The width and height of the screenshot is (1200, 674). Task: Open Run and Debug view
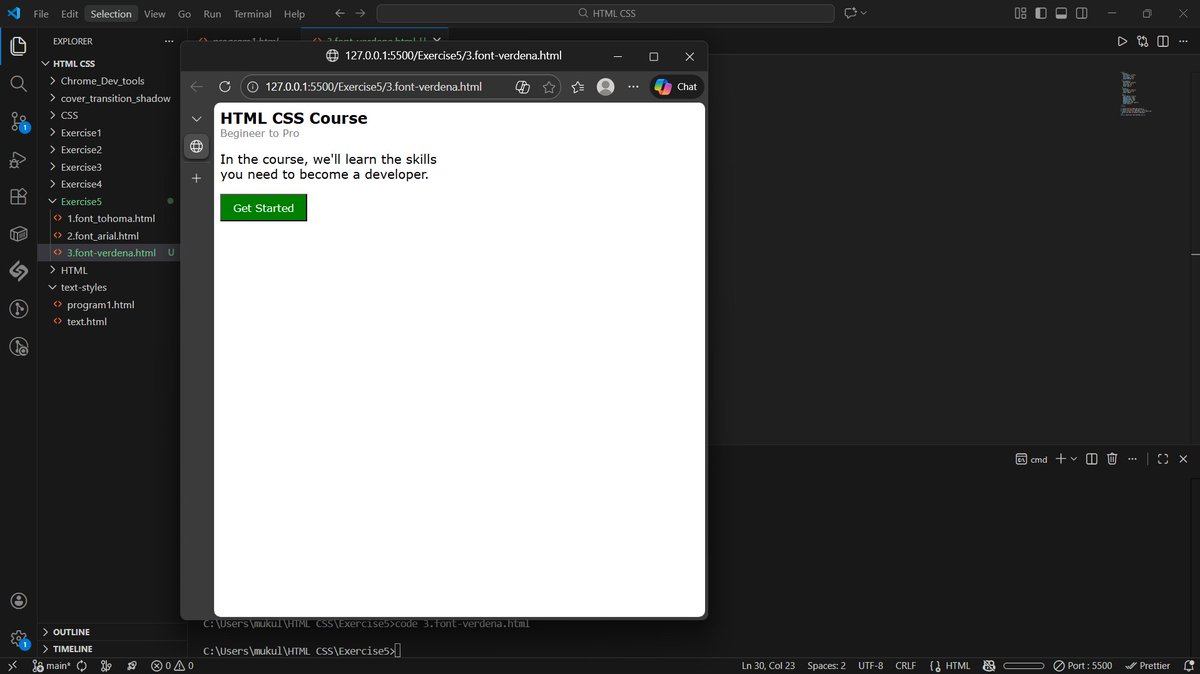point(18,159)
